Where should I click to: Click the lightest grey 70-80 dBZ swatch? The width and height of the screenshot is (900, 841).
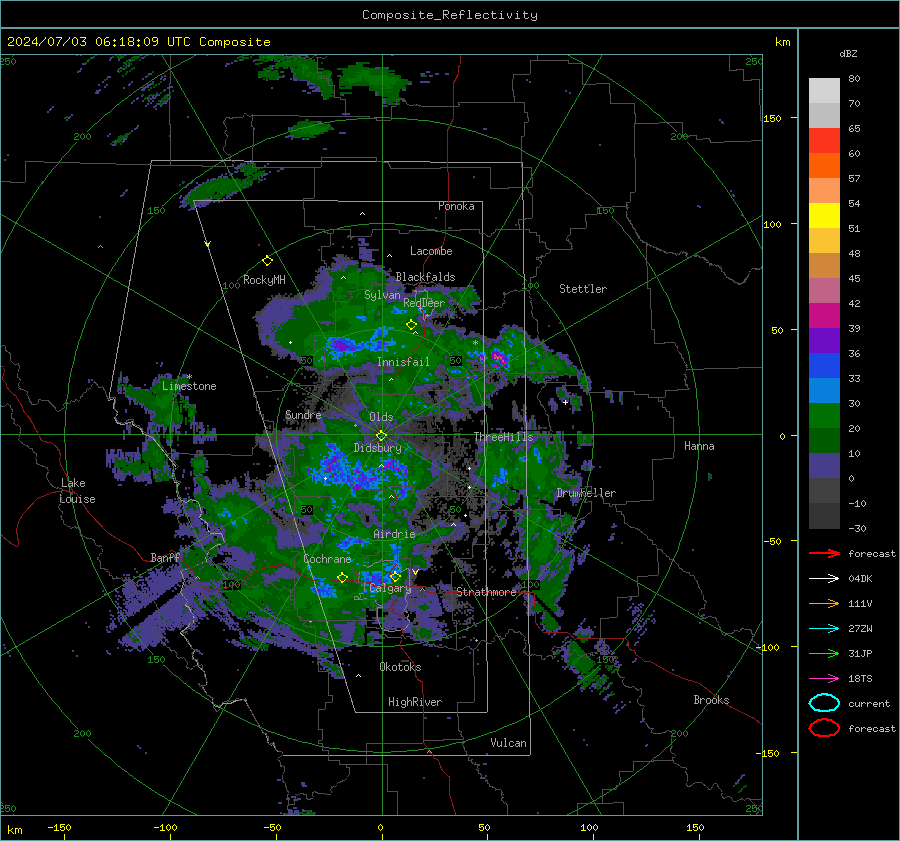[x=824, y=91]
